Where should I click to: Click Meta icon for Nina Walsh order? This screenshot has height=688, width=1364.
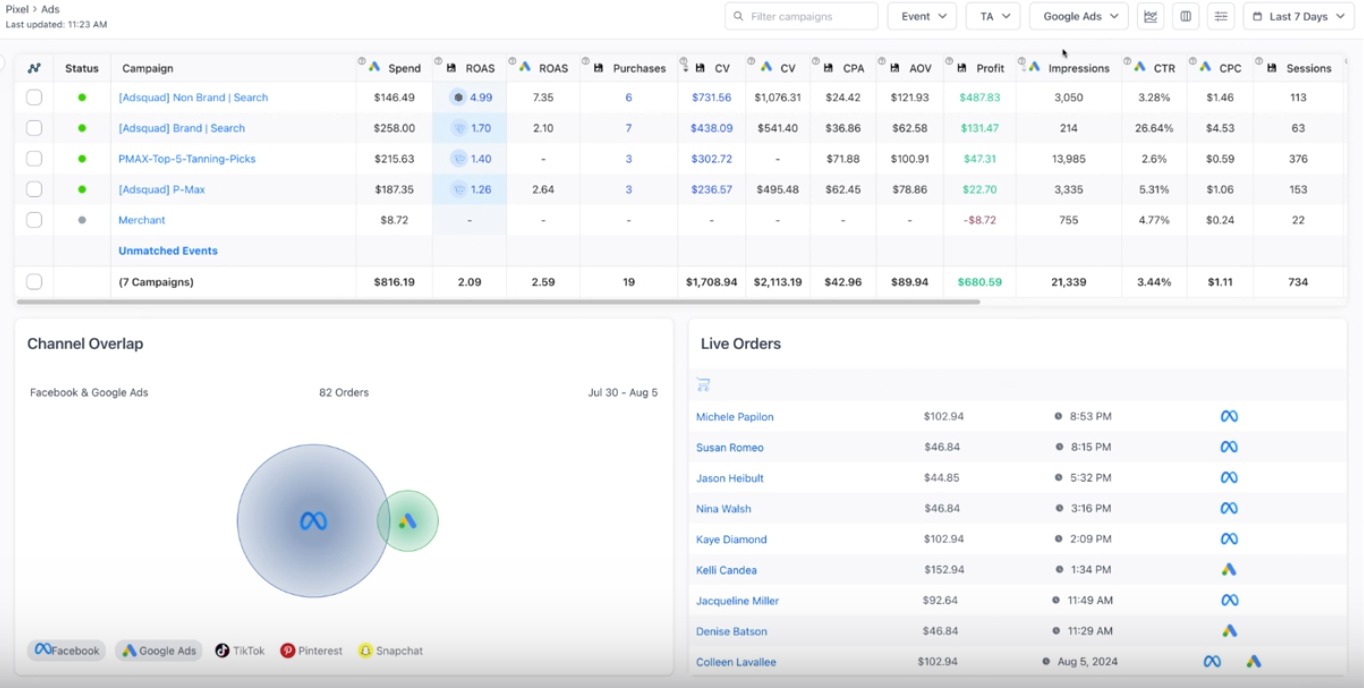point(1229,508)
